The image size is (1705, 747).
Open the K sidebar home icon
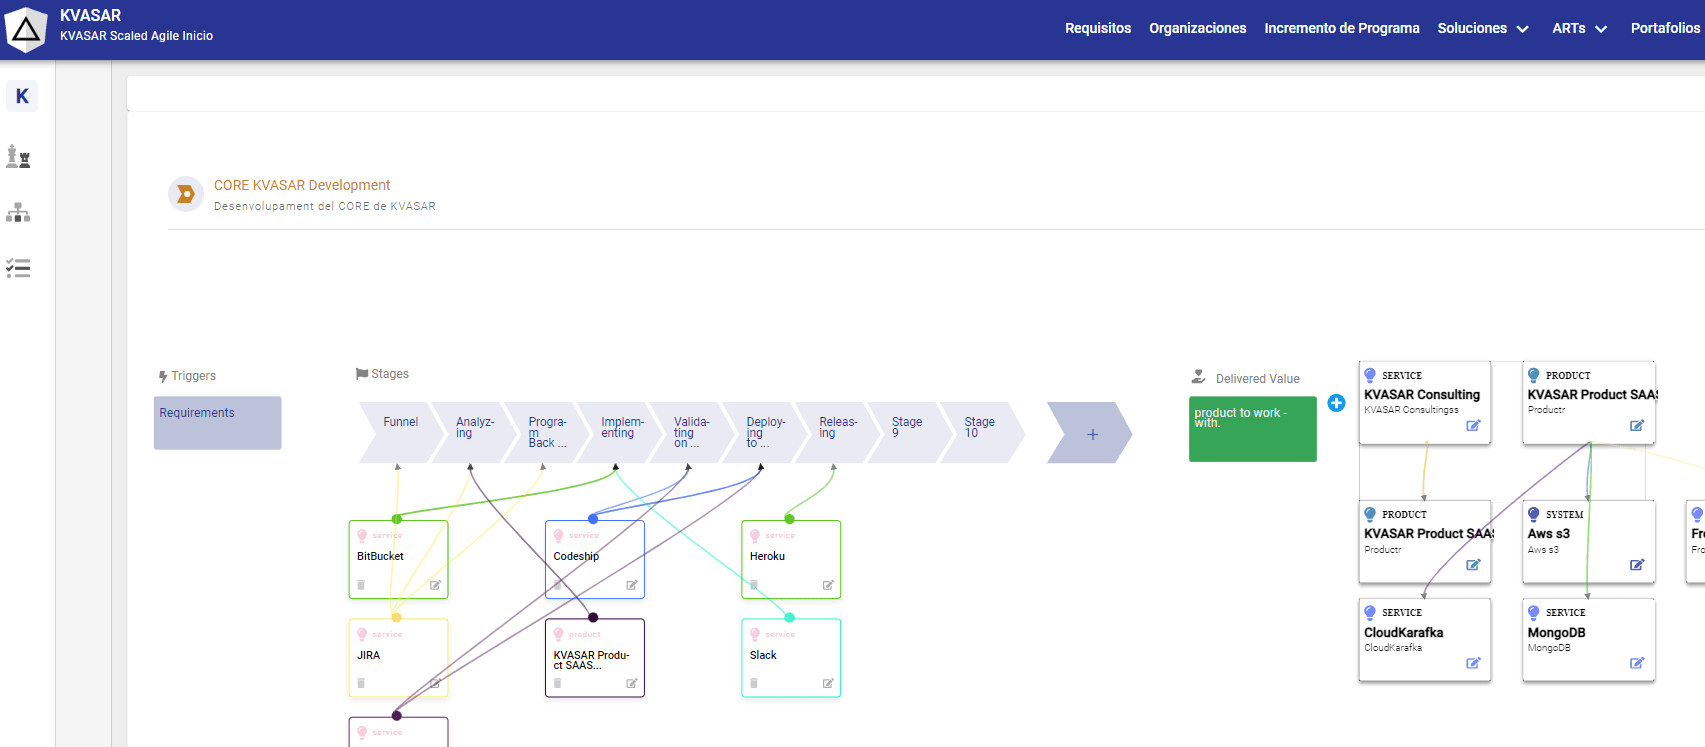pos(22,96)
